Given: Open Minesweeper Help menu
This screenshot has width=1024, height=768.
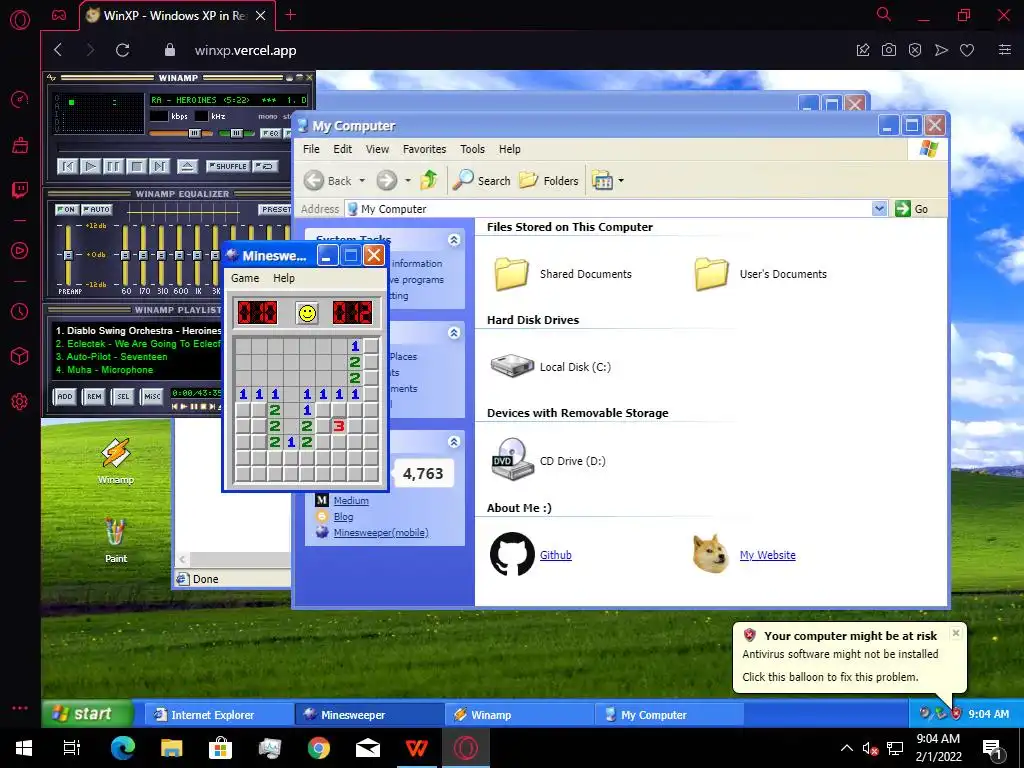Looking at the screenshot, I should click(283, 278).
